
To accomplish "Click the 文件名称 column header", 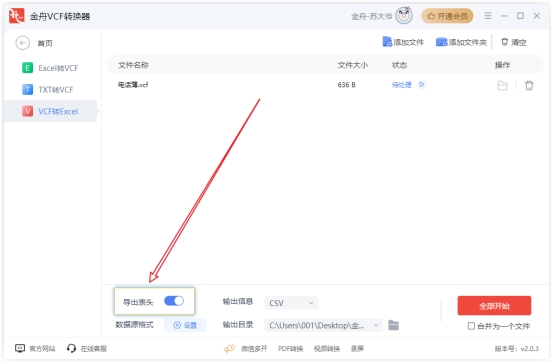I will coord(133,65).
